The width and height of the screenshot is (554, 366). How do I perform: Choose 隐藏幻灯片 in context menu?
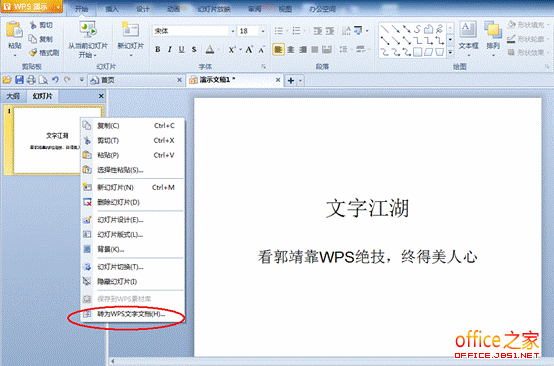[132, 282]
